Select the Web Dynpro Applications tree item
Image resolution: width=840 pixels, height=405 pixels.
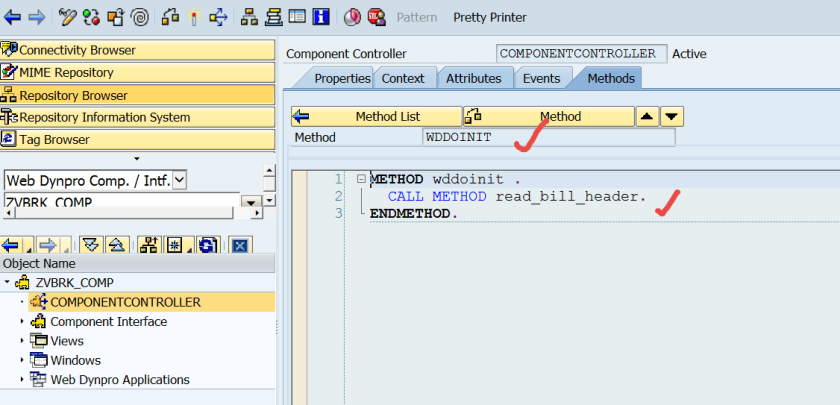click(120, 380)
